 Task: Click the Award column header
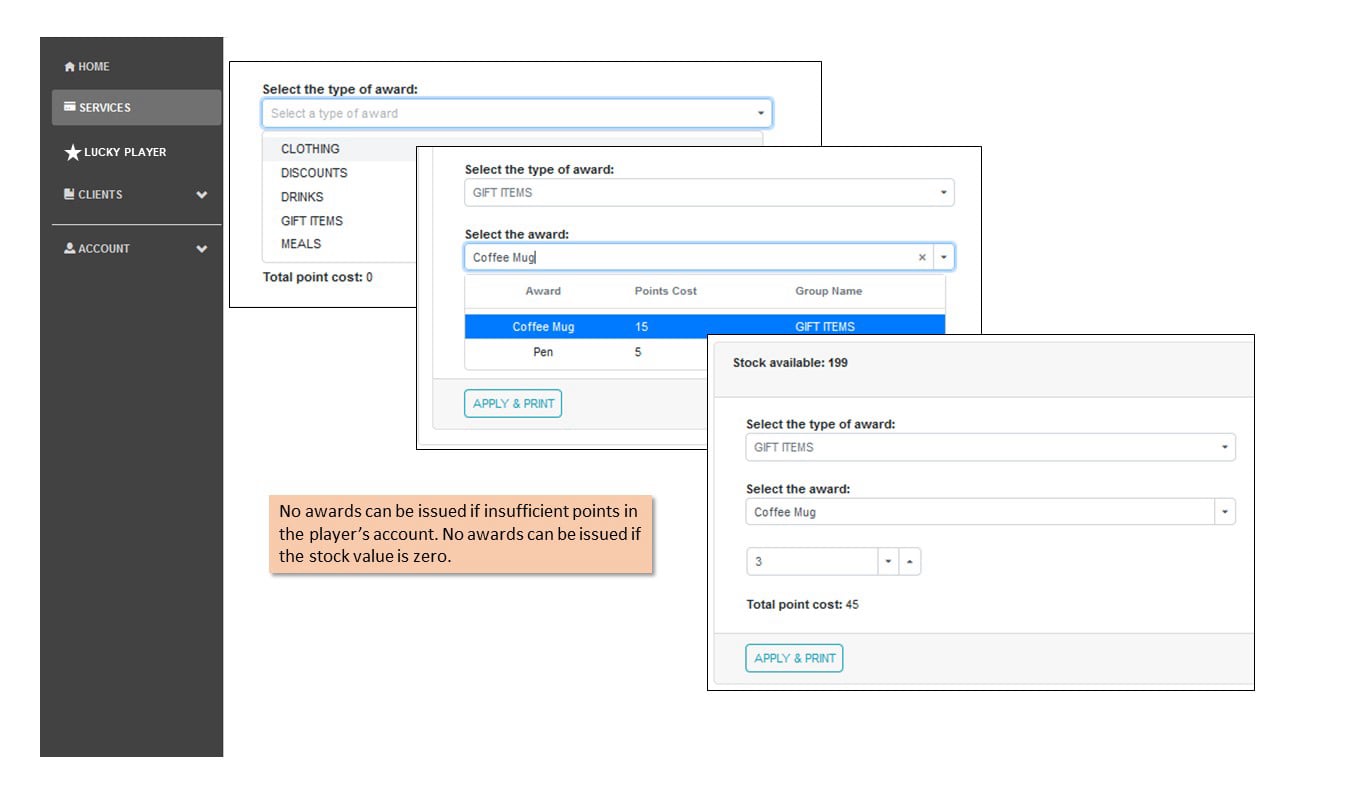pyautogui.click(x=543, y=291)
